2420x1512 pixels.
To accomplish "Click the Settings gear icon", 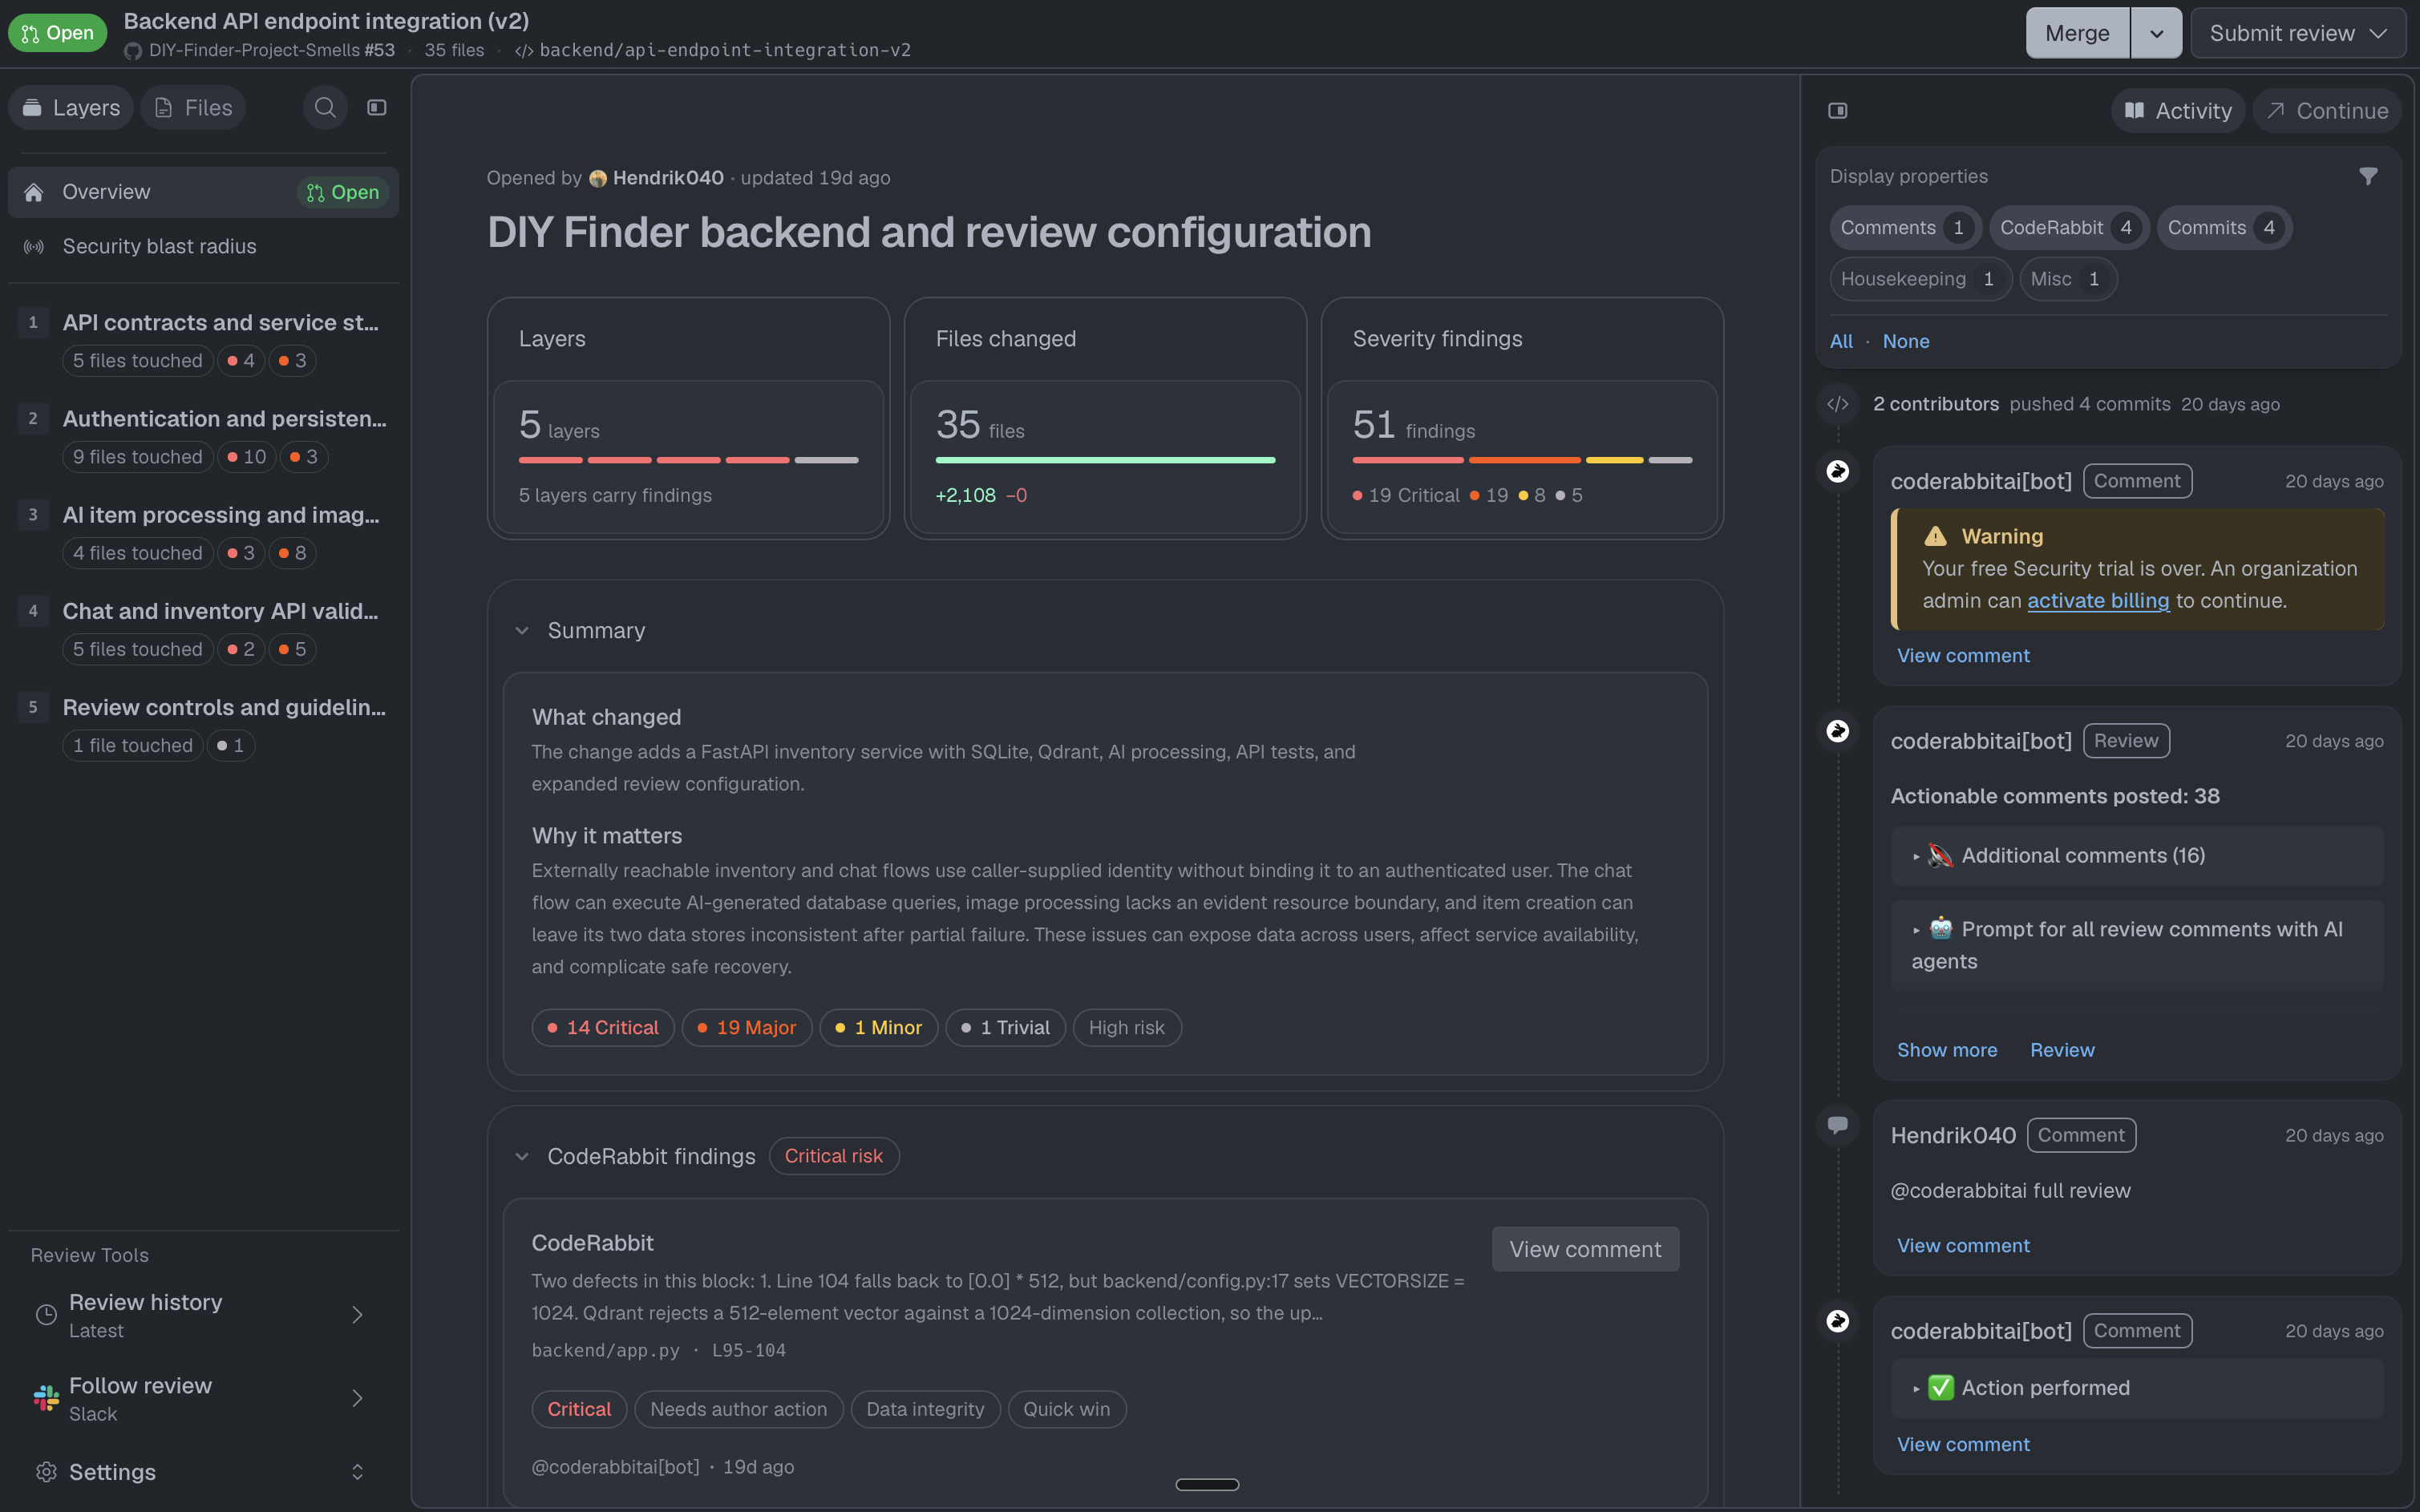I will (46, 1472).
